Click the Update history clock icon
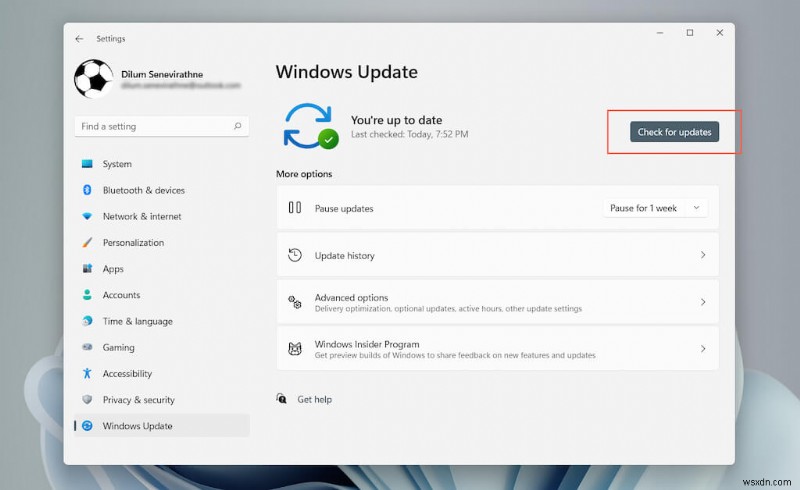Image resolution: width=800 pixels, height=490 pixels. [x=294, y=255]
